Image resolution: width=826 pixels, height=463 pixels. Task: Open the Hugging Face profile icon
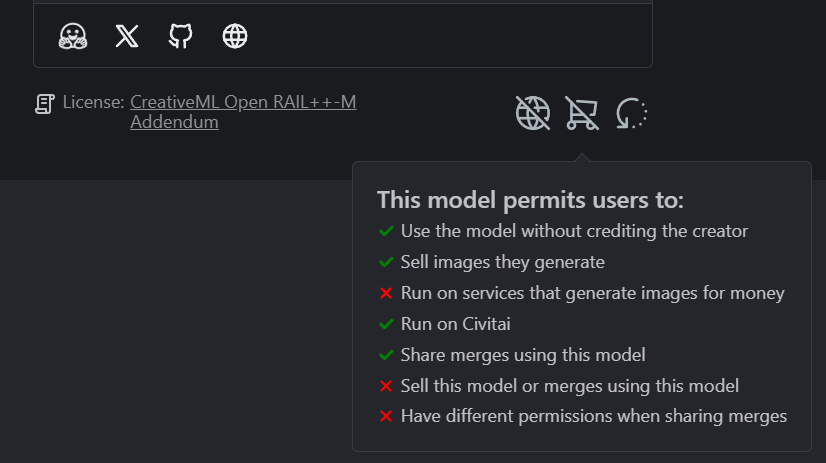(72, 37)
